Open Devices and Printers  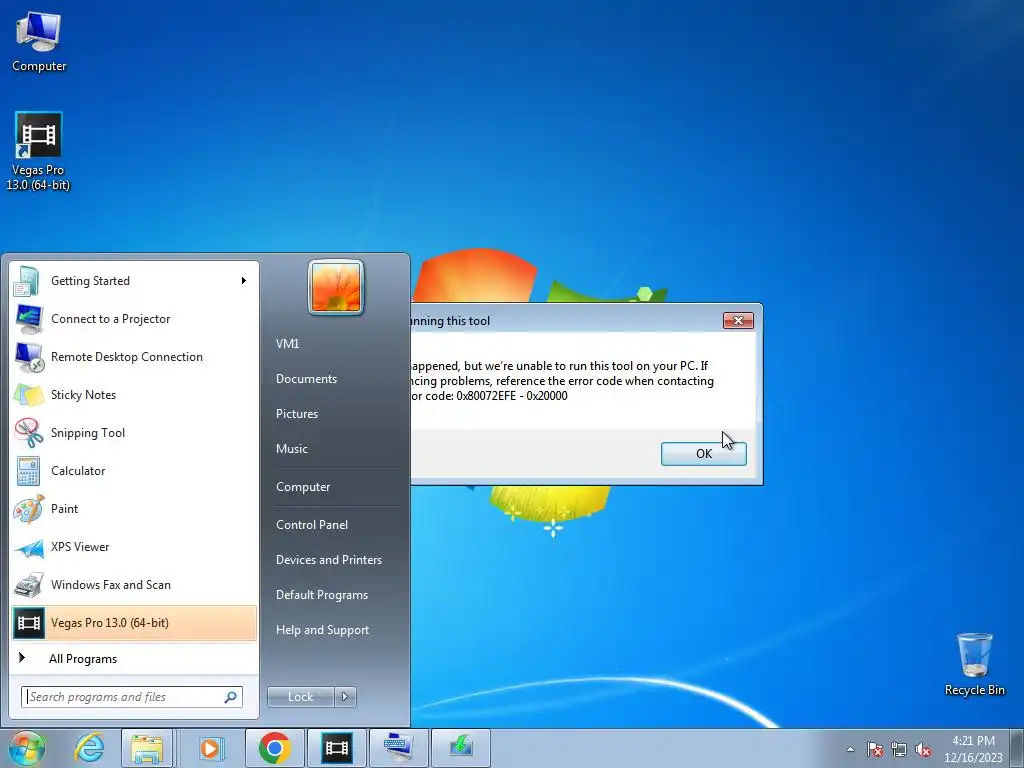(329, 560)
